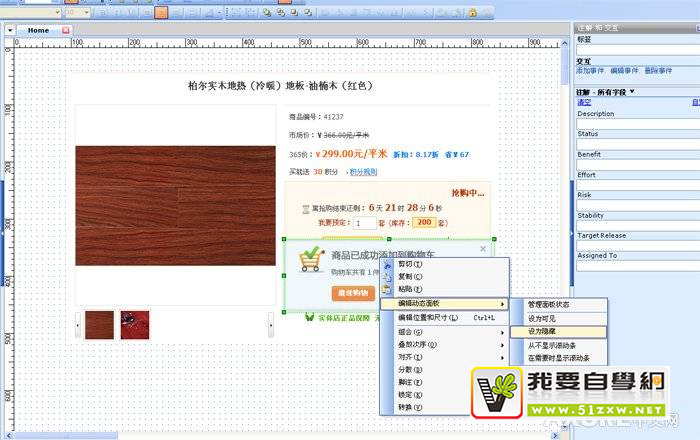Click the lock icon in top toolbar
The image size is (700, 440).
(471, 12)
